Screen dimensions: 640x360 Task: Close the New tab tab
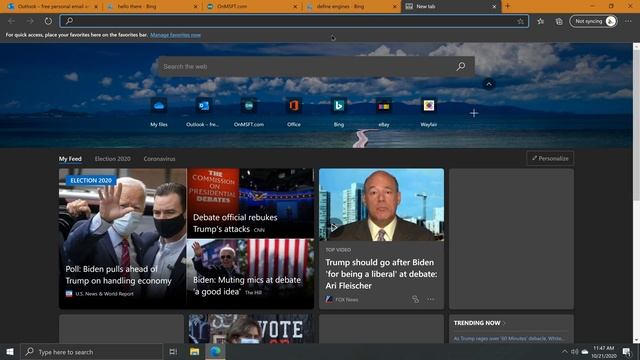click(494, 7)
